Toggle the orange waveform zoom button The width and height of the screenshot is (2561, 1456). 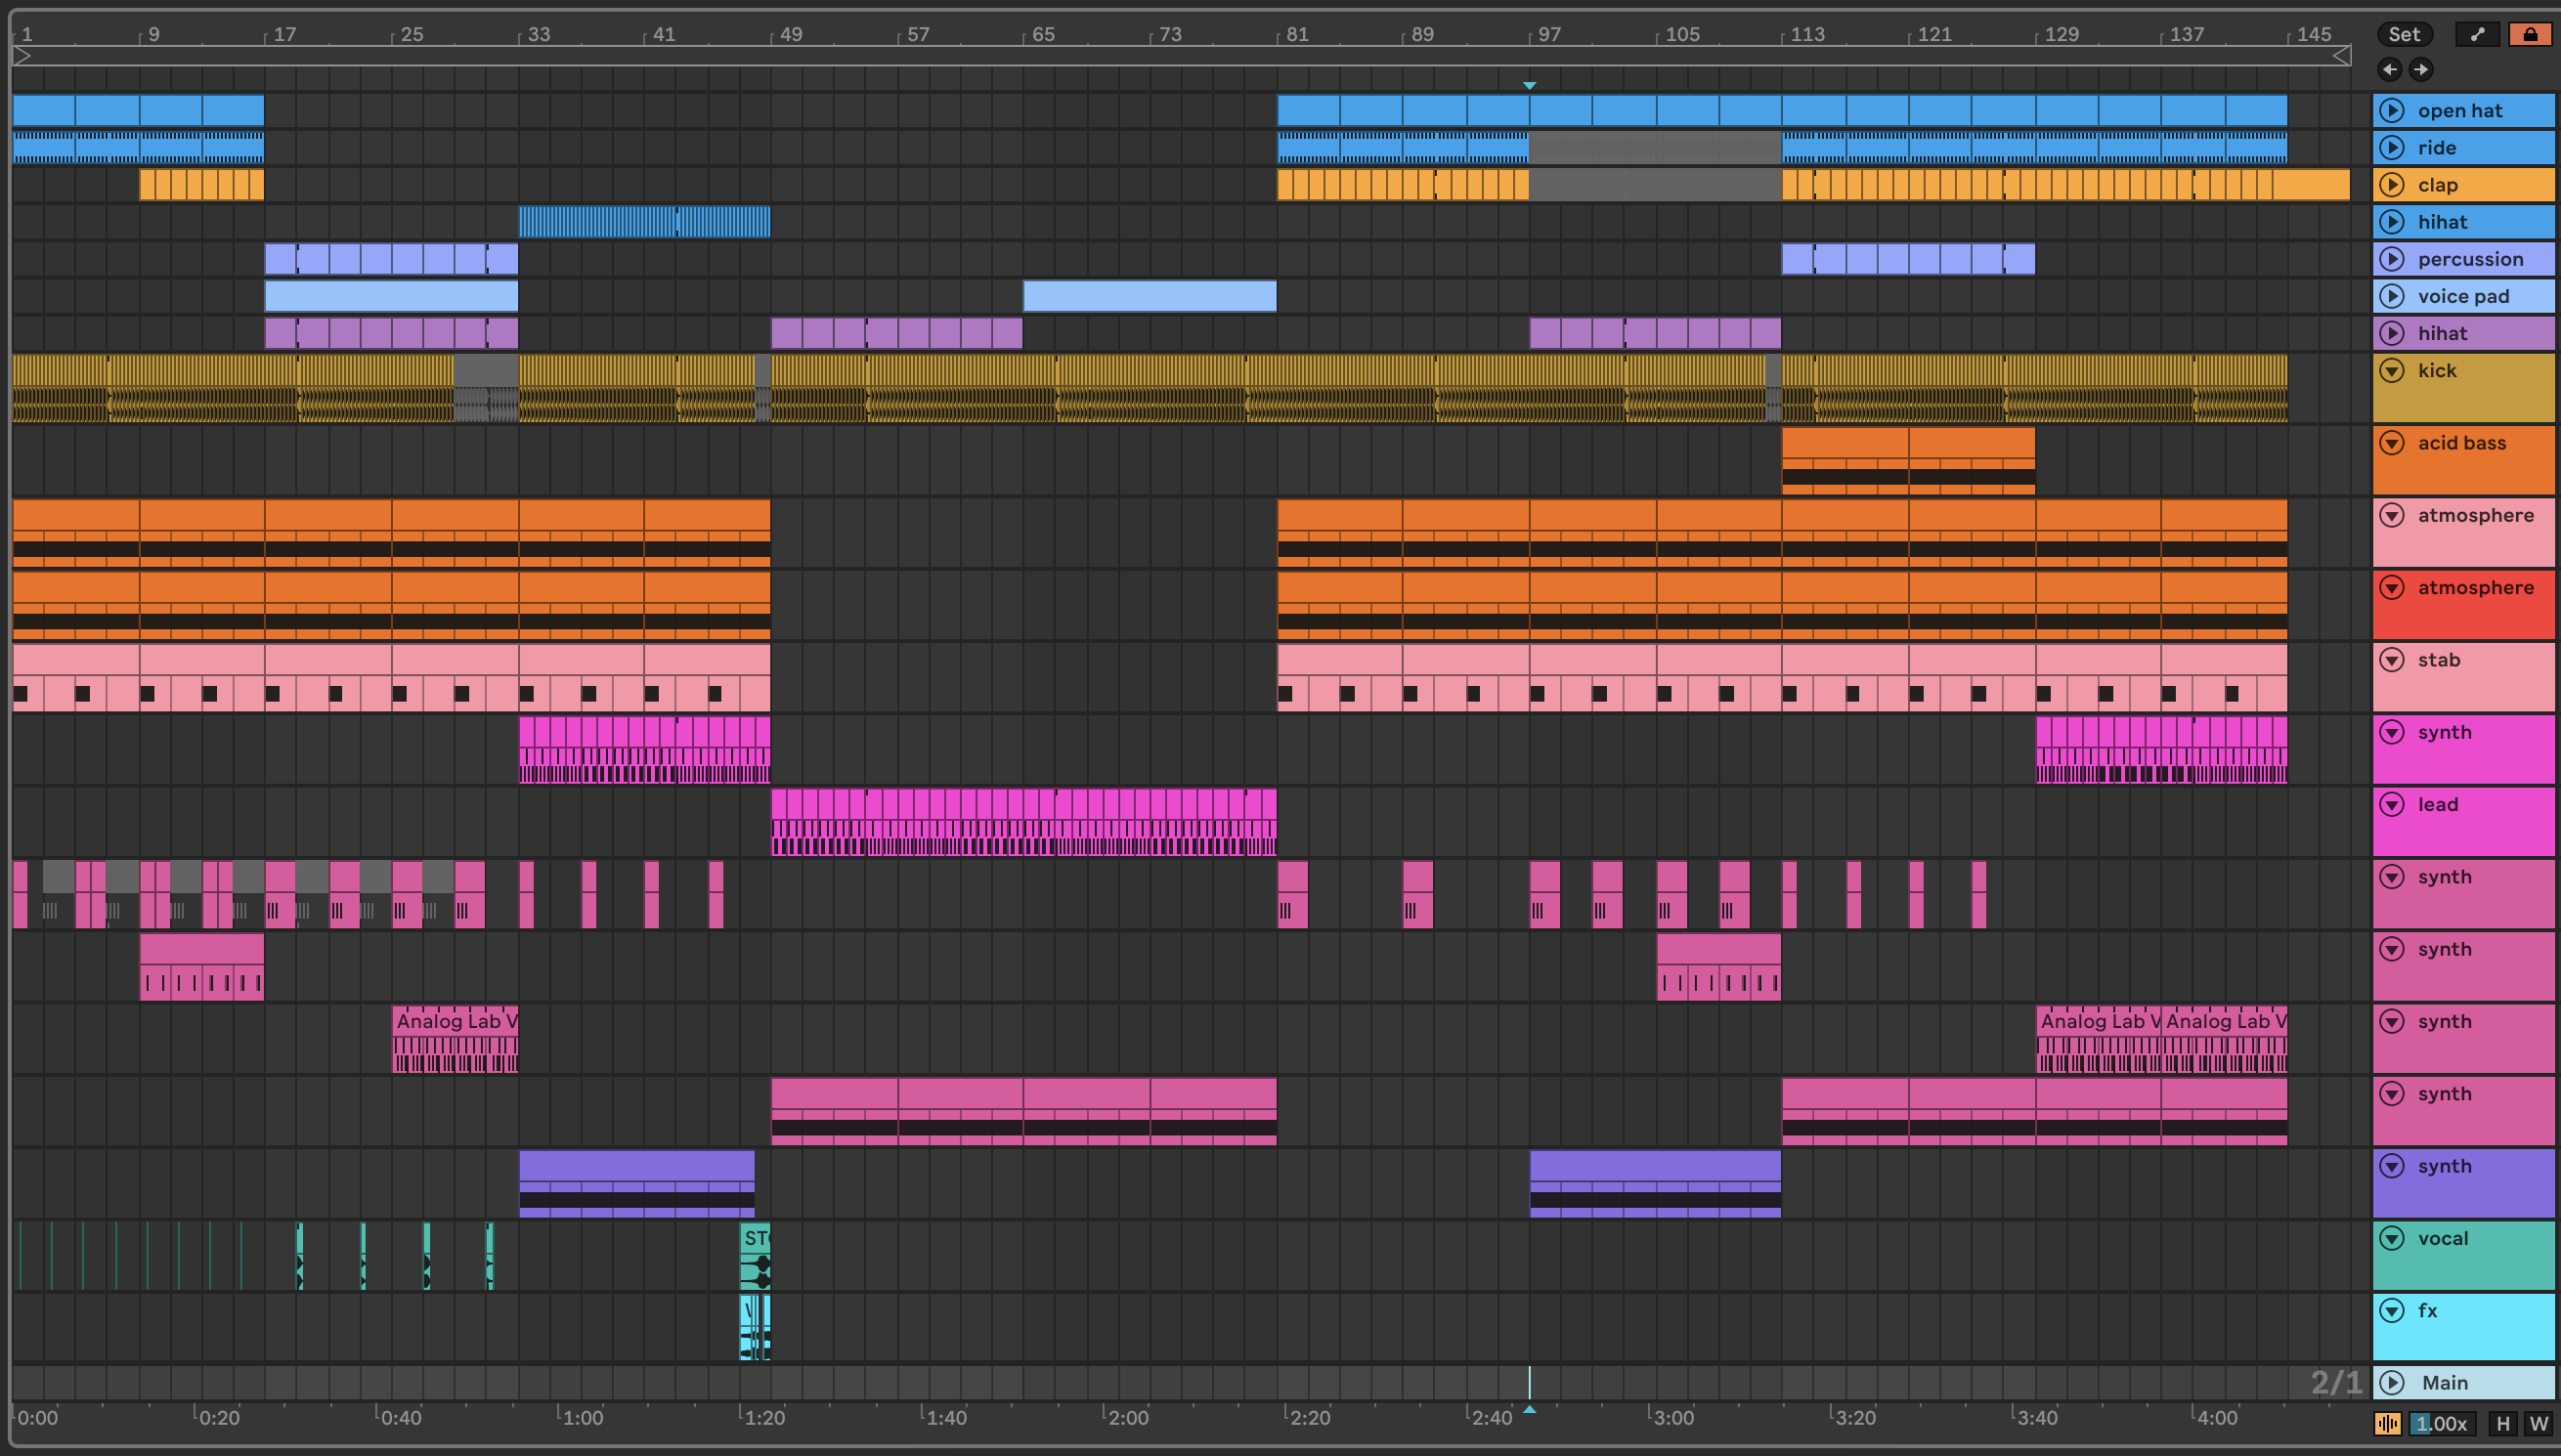[x=2387, y=1423]
